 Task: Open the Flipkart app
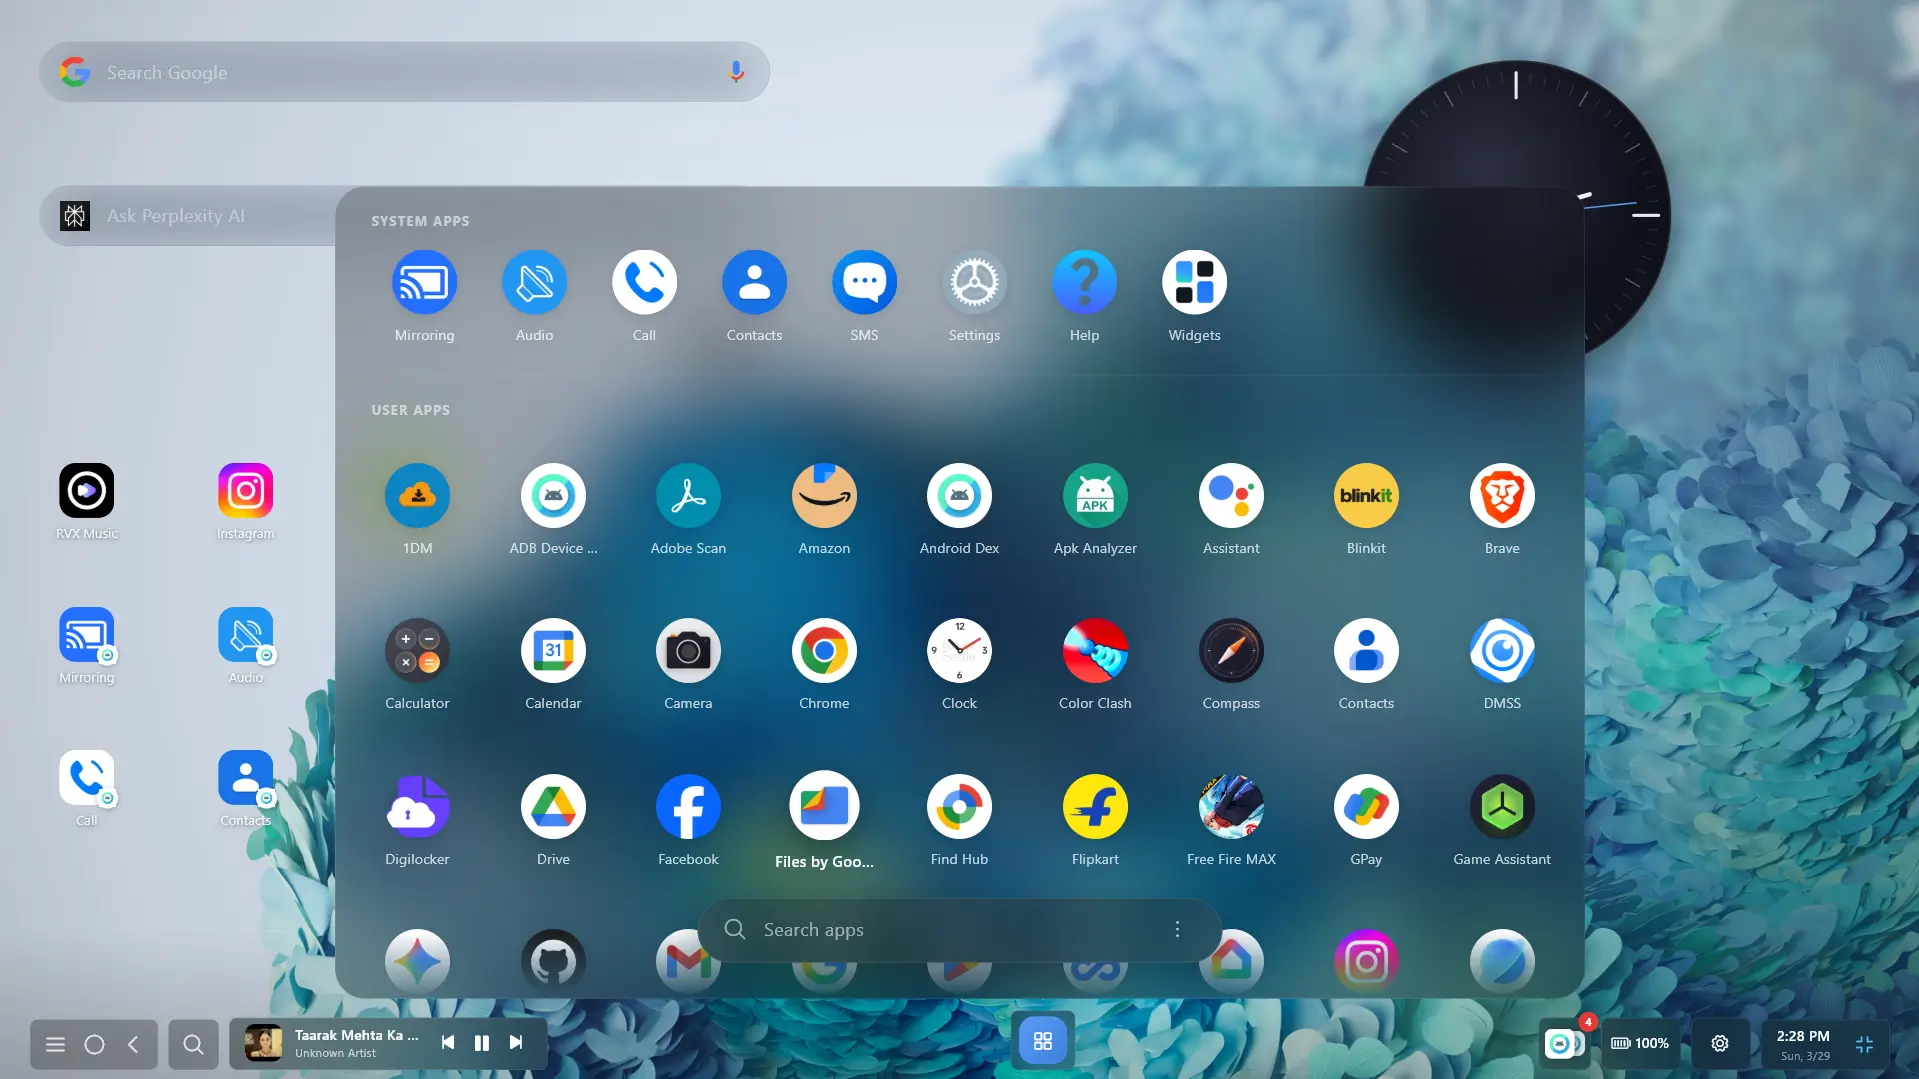click(1095, 807)
